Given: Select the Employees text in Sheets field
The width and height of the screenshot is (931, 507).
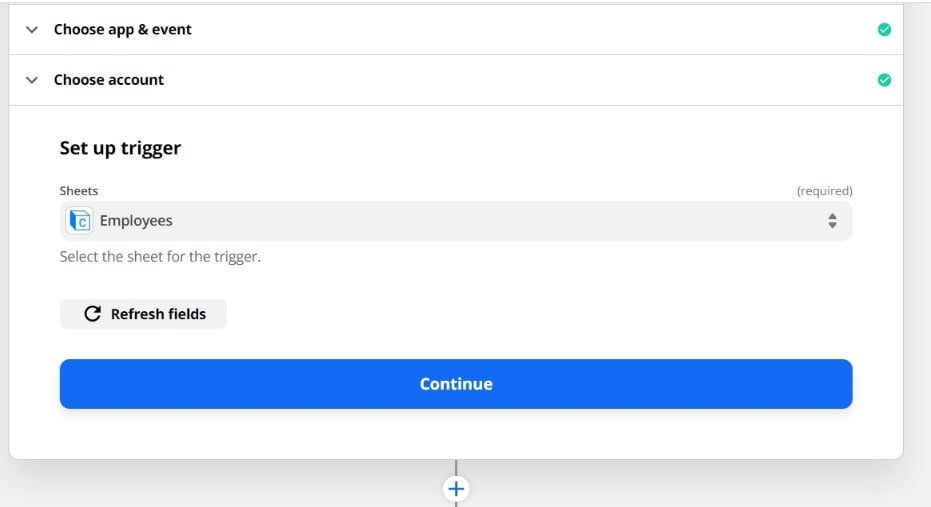Looking at the screenshot, I should click(136, 221).
